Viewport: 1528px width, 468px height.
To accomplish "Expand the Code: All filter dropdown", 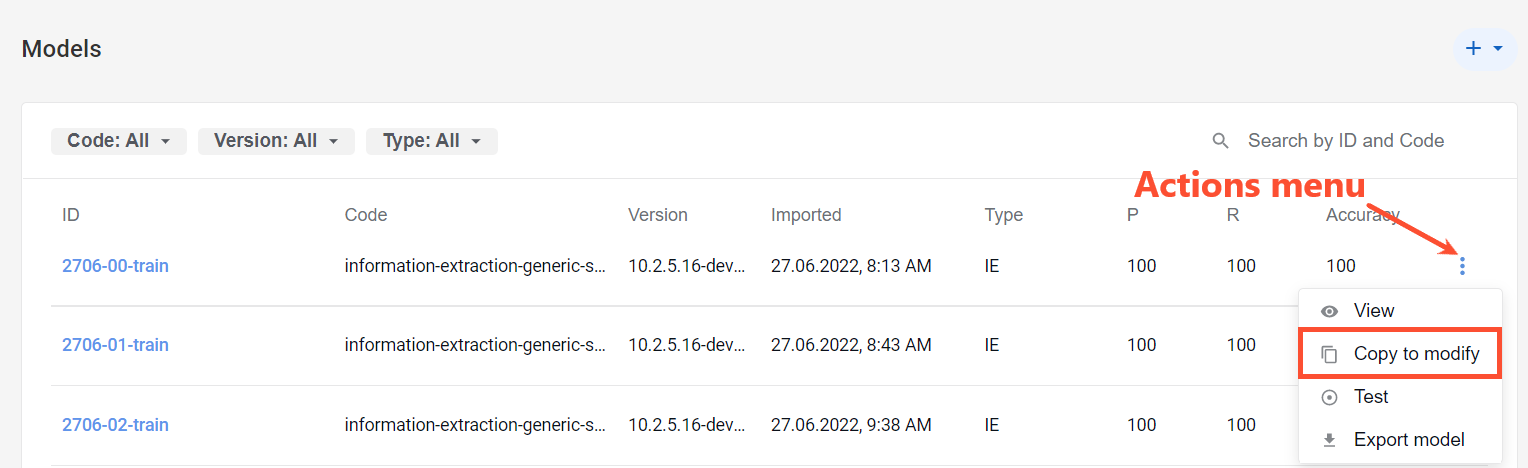I will 119,141.
